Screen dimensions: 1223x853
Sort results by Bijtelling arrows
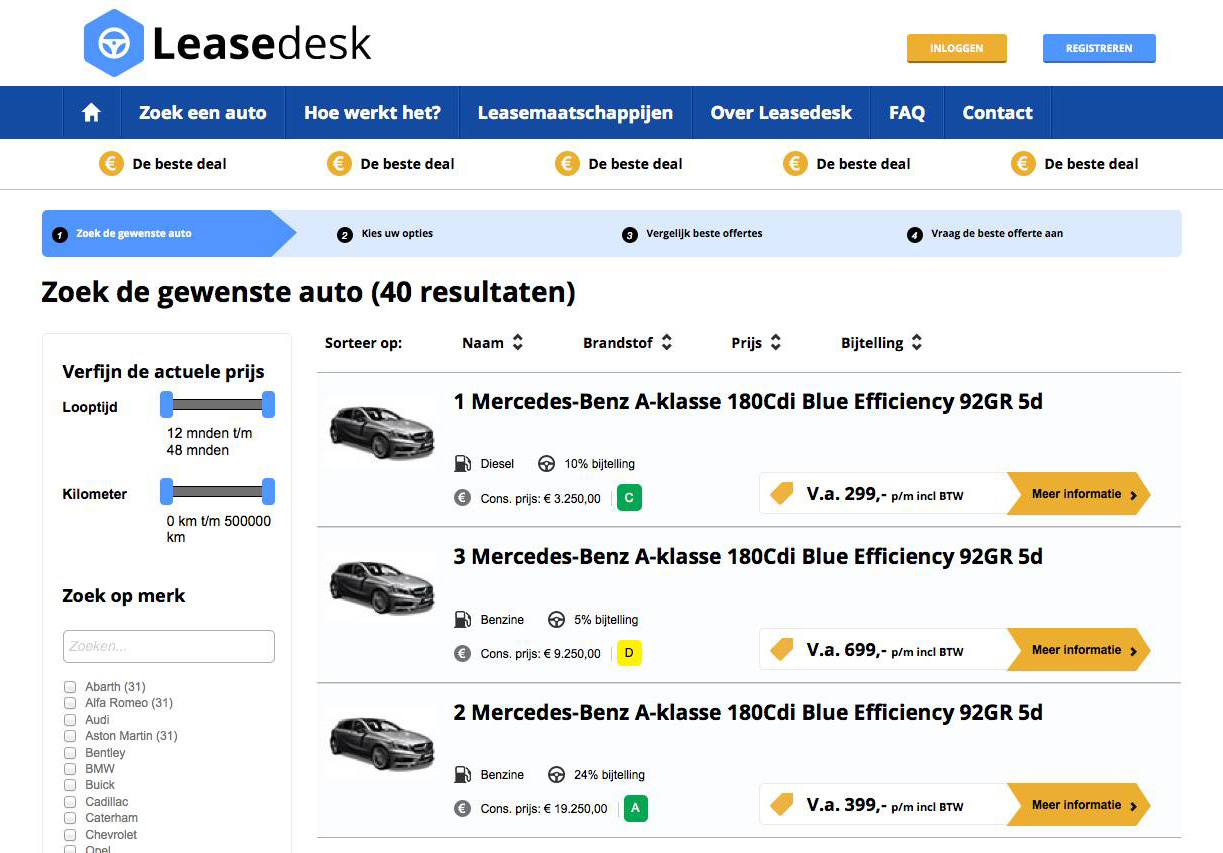[x=916, y=342]
